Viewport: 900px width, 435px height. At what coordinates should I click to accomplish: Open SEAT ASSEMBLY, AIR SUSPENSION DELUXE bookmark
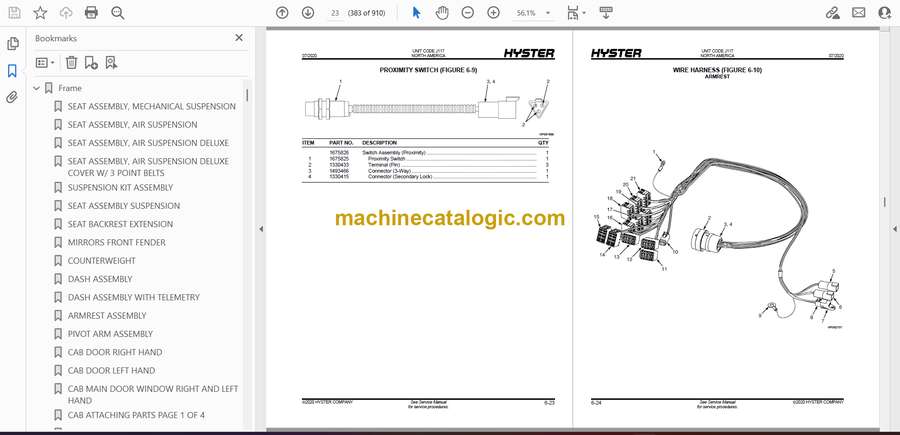pyautogui.click(x=148, y=143)
